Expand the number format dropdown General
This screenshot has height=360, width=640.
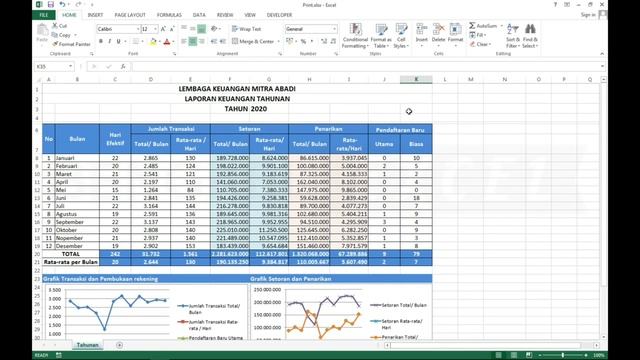(x=334, y=29)
